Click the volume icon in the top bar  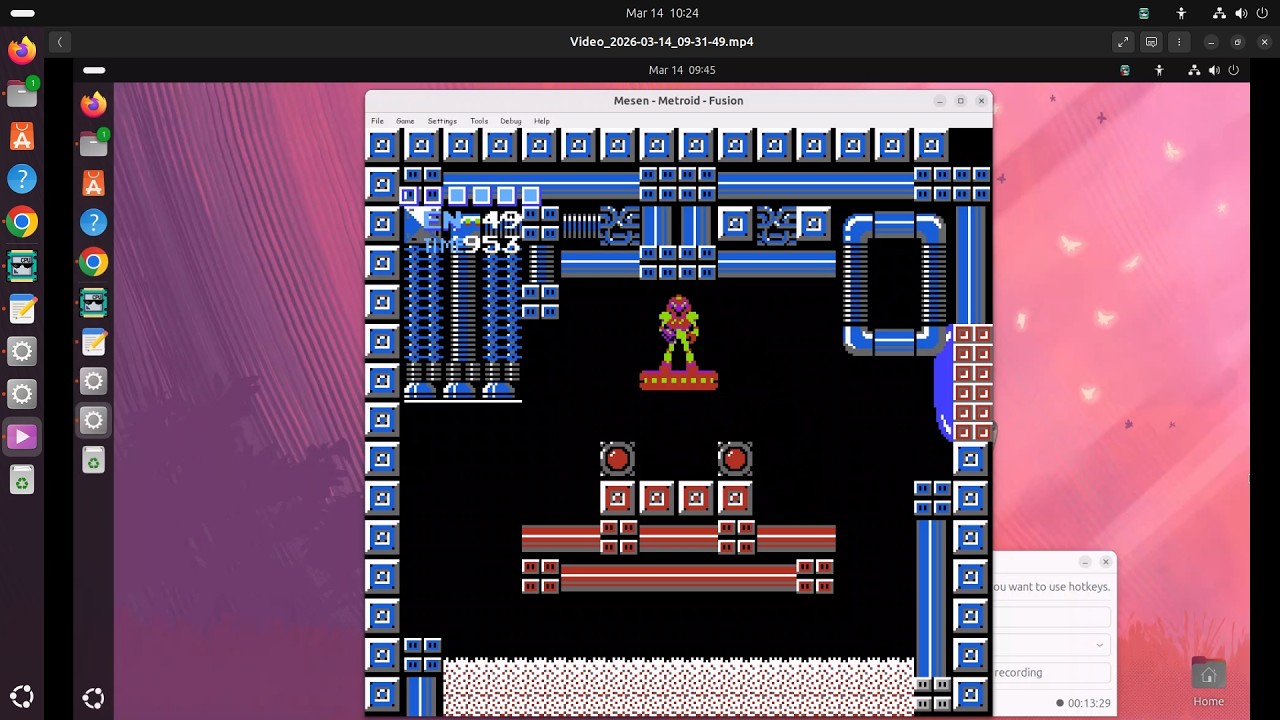(x=1241, y=13)
